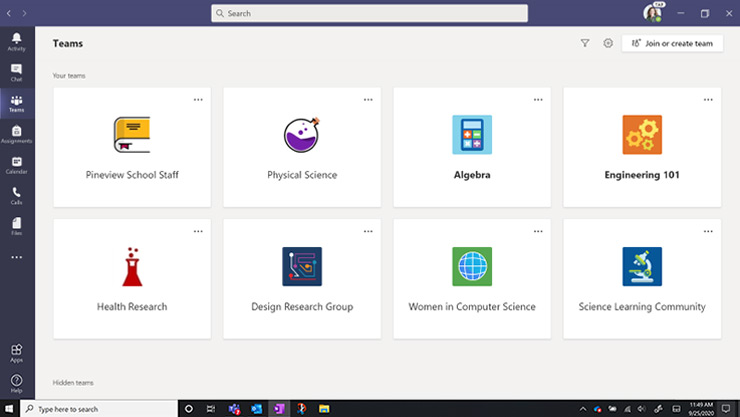Open Calls in the sidebar
The image size is (740, 417).
tap(16, 195)
